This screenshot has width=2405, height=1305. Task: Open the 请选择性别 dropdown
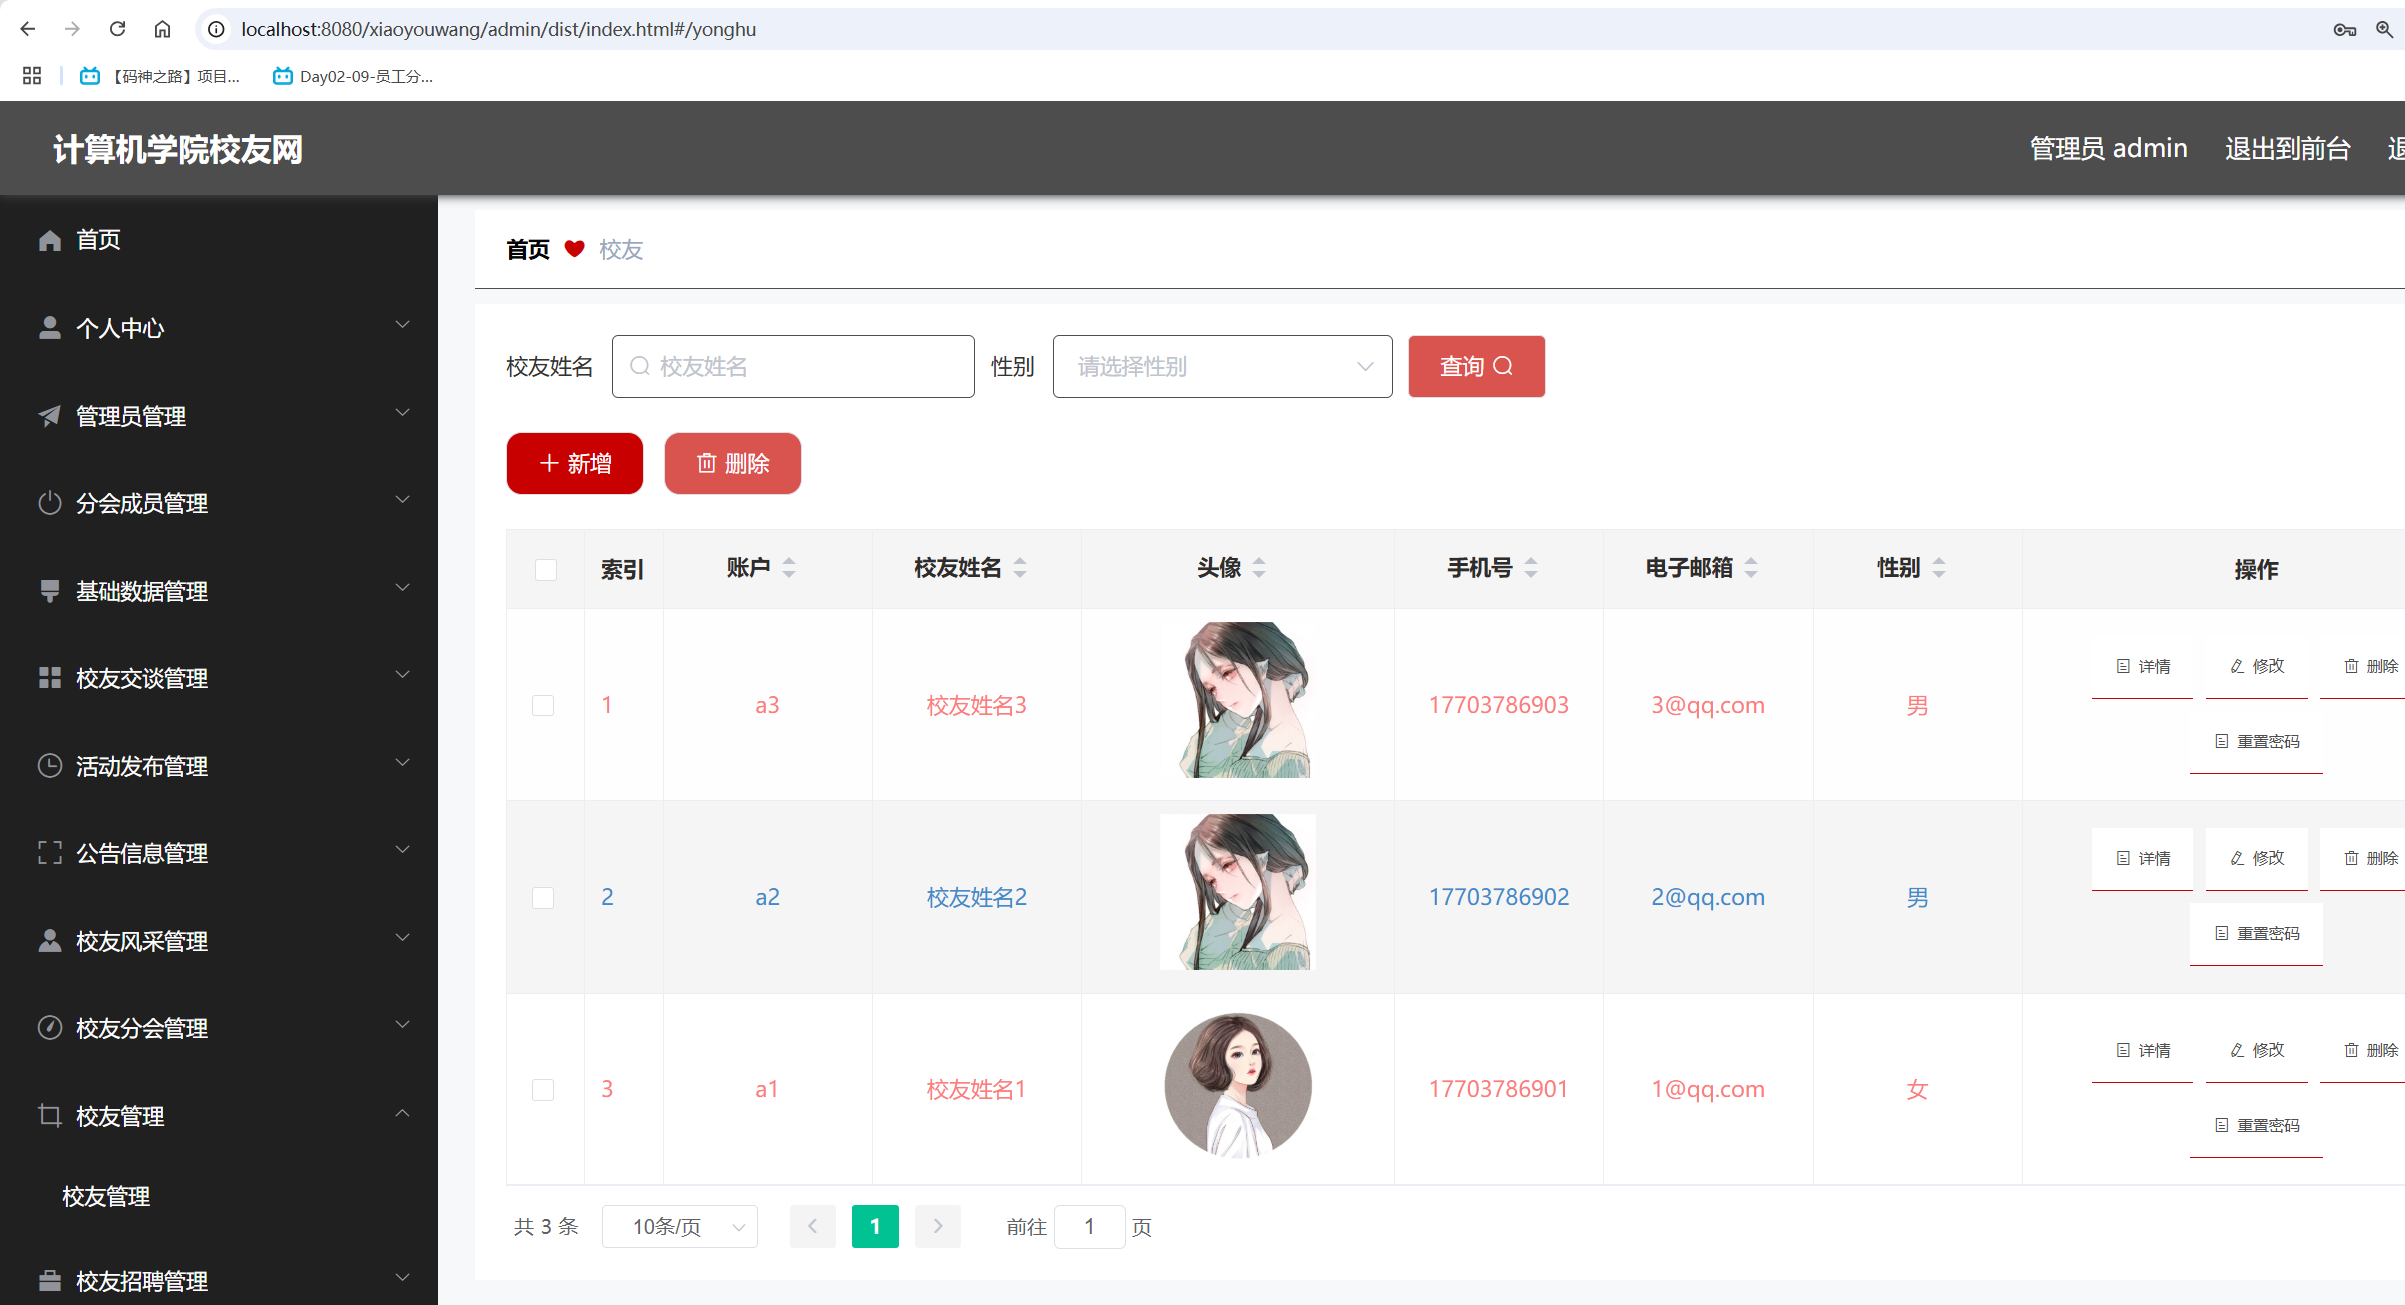point(1222,367)
